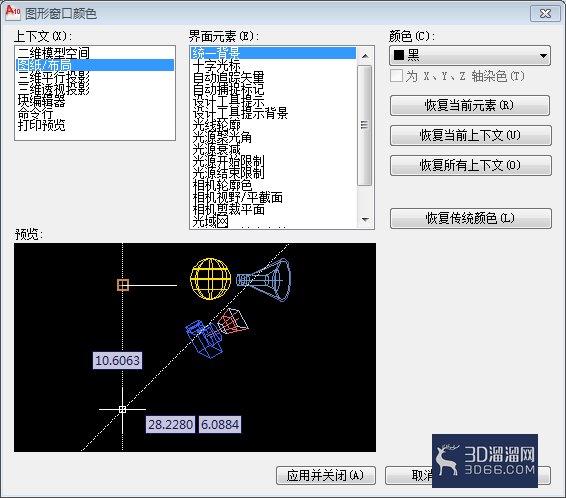The height and width of the screenshot is (498, 566).
Task: Select 三维透视投影 context item
Action: (x=95, y=89)
